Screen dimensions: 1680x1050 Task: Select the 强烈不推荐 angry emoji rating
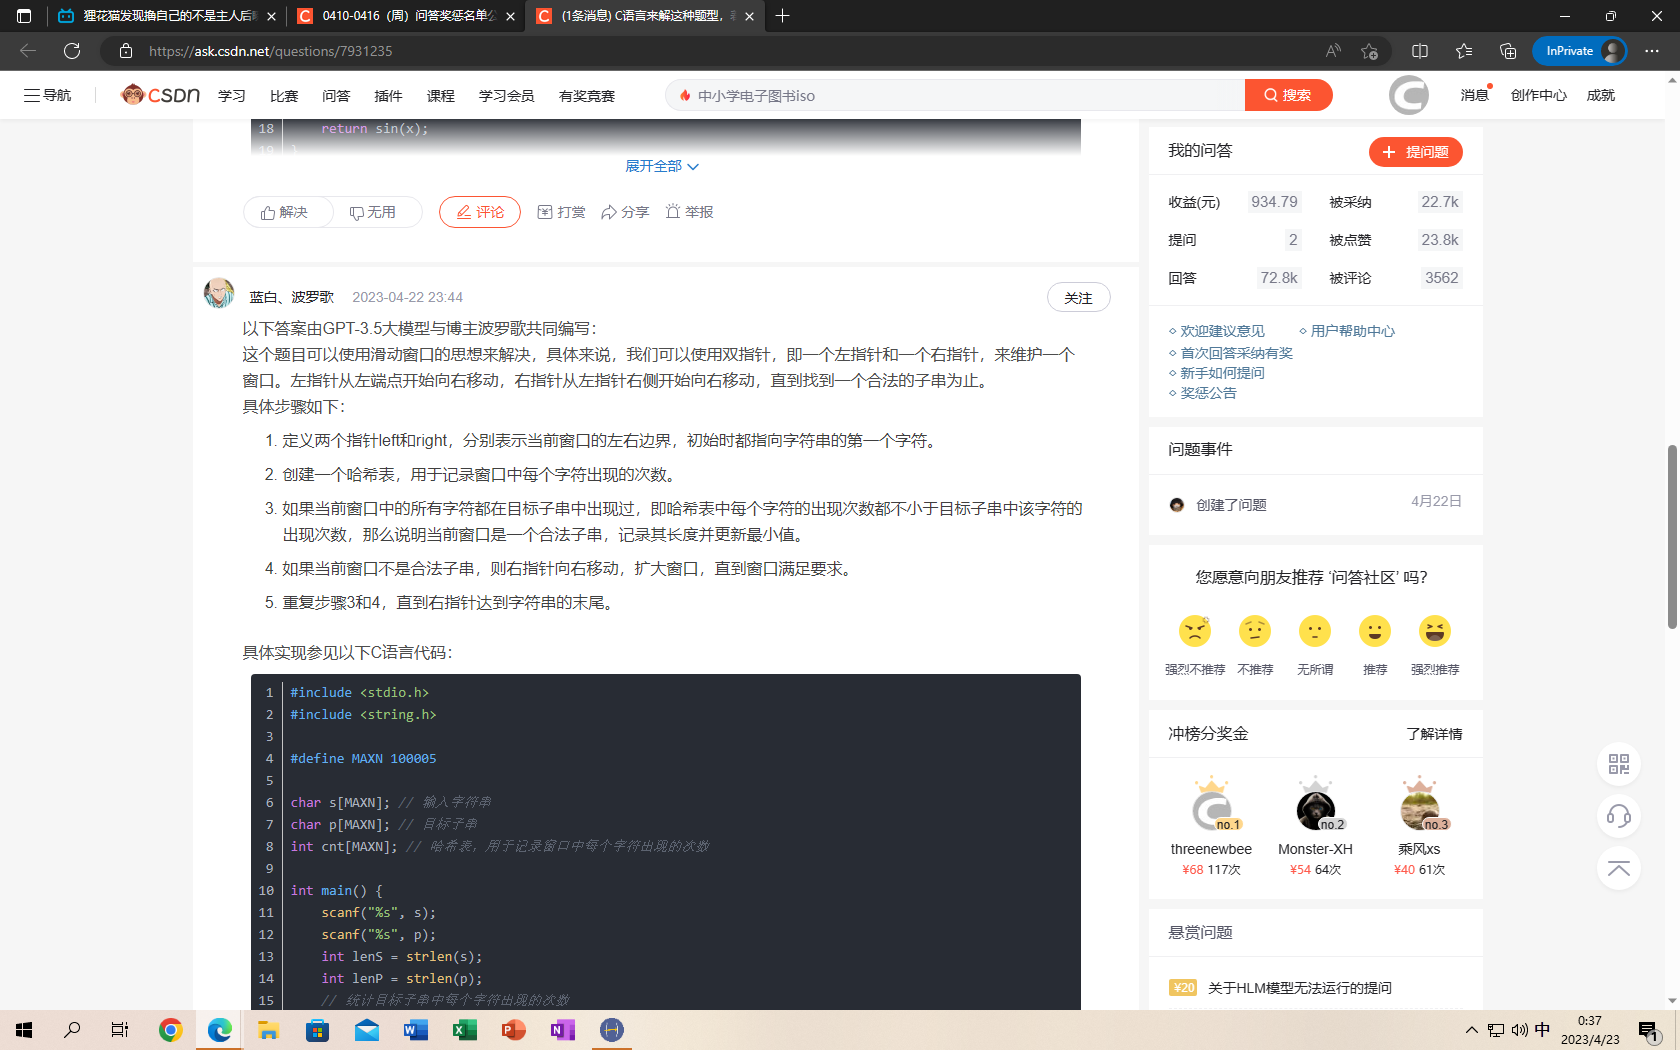1195,632
